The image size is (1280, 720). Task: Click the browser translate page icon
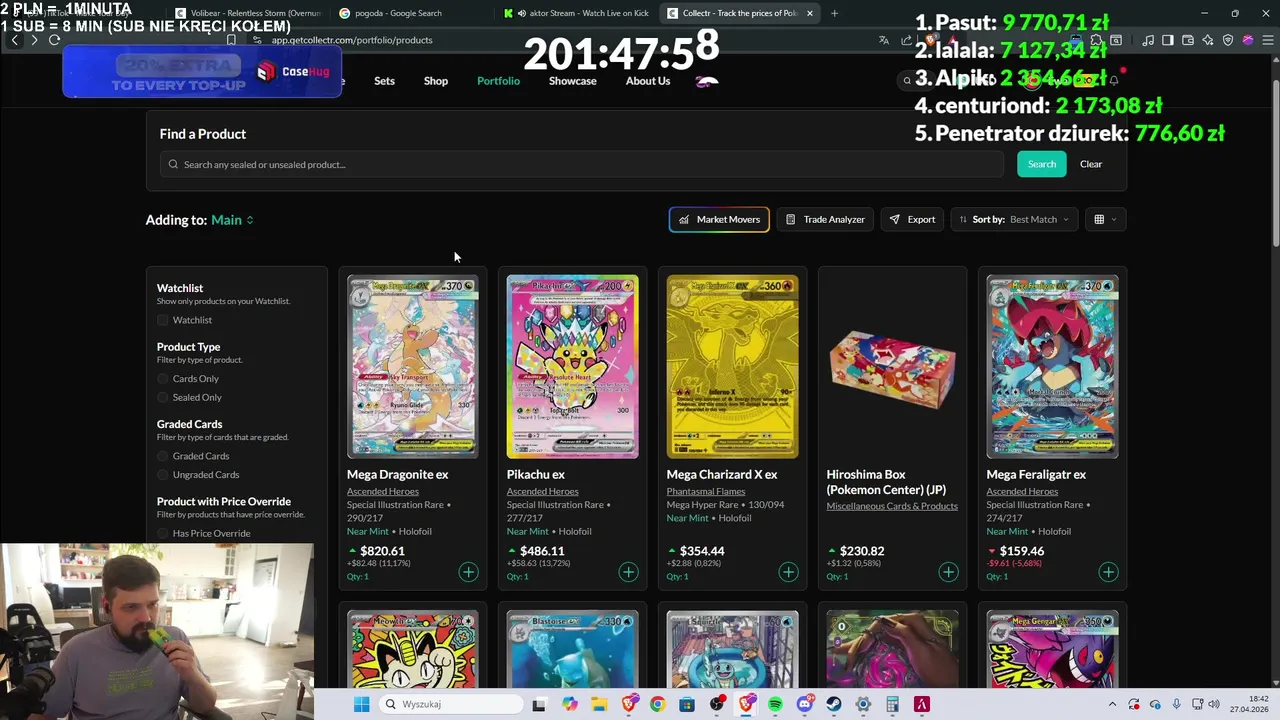pos(884,40)
